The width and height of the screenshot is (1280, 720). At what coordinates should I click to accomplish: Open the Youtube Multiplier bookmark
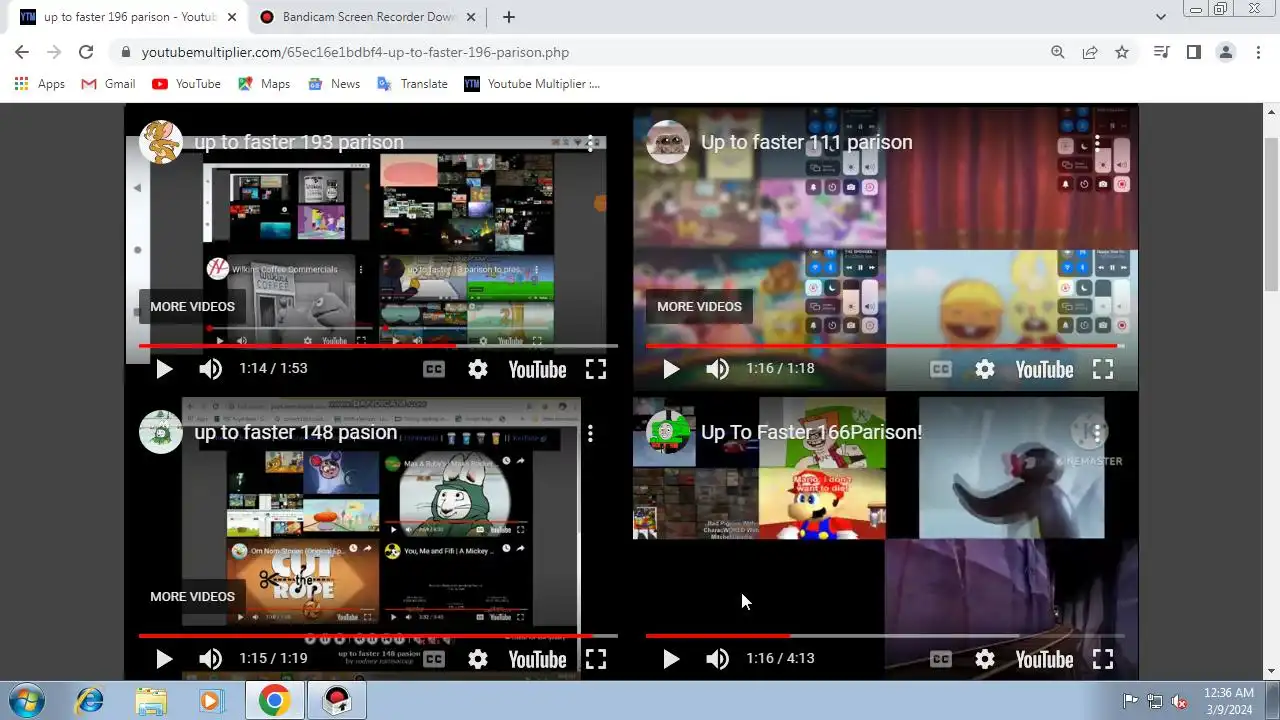tap(532, 84)
